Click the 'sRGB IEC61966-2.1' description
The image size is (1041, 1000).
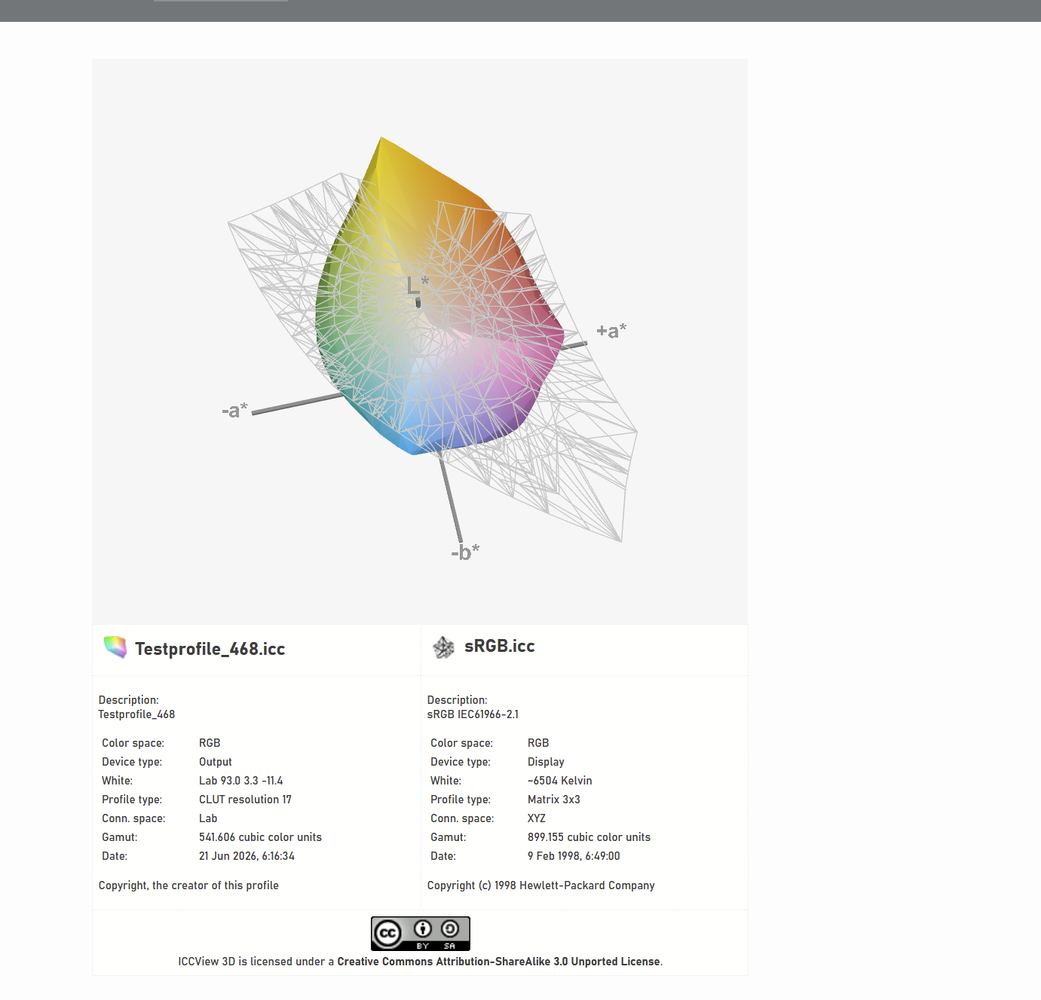[x=473, y=714]
